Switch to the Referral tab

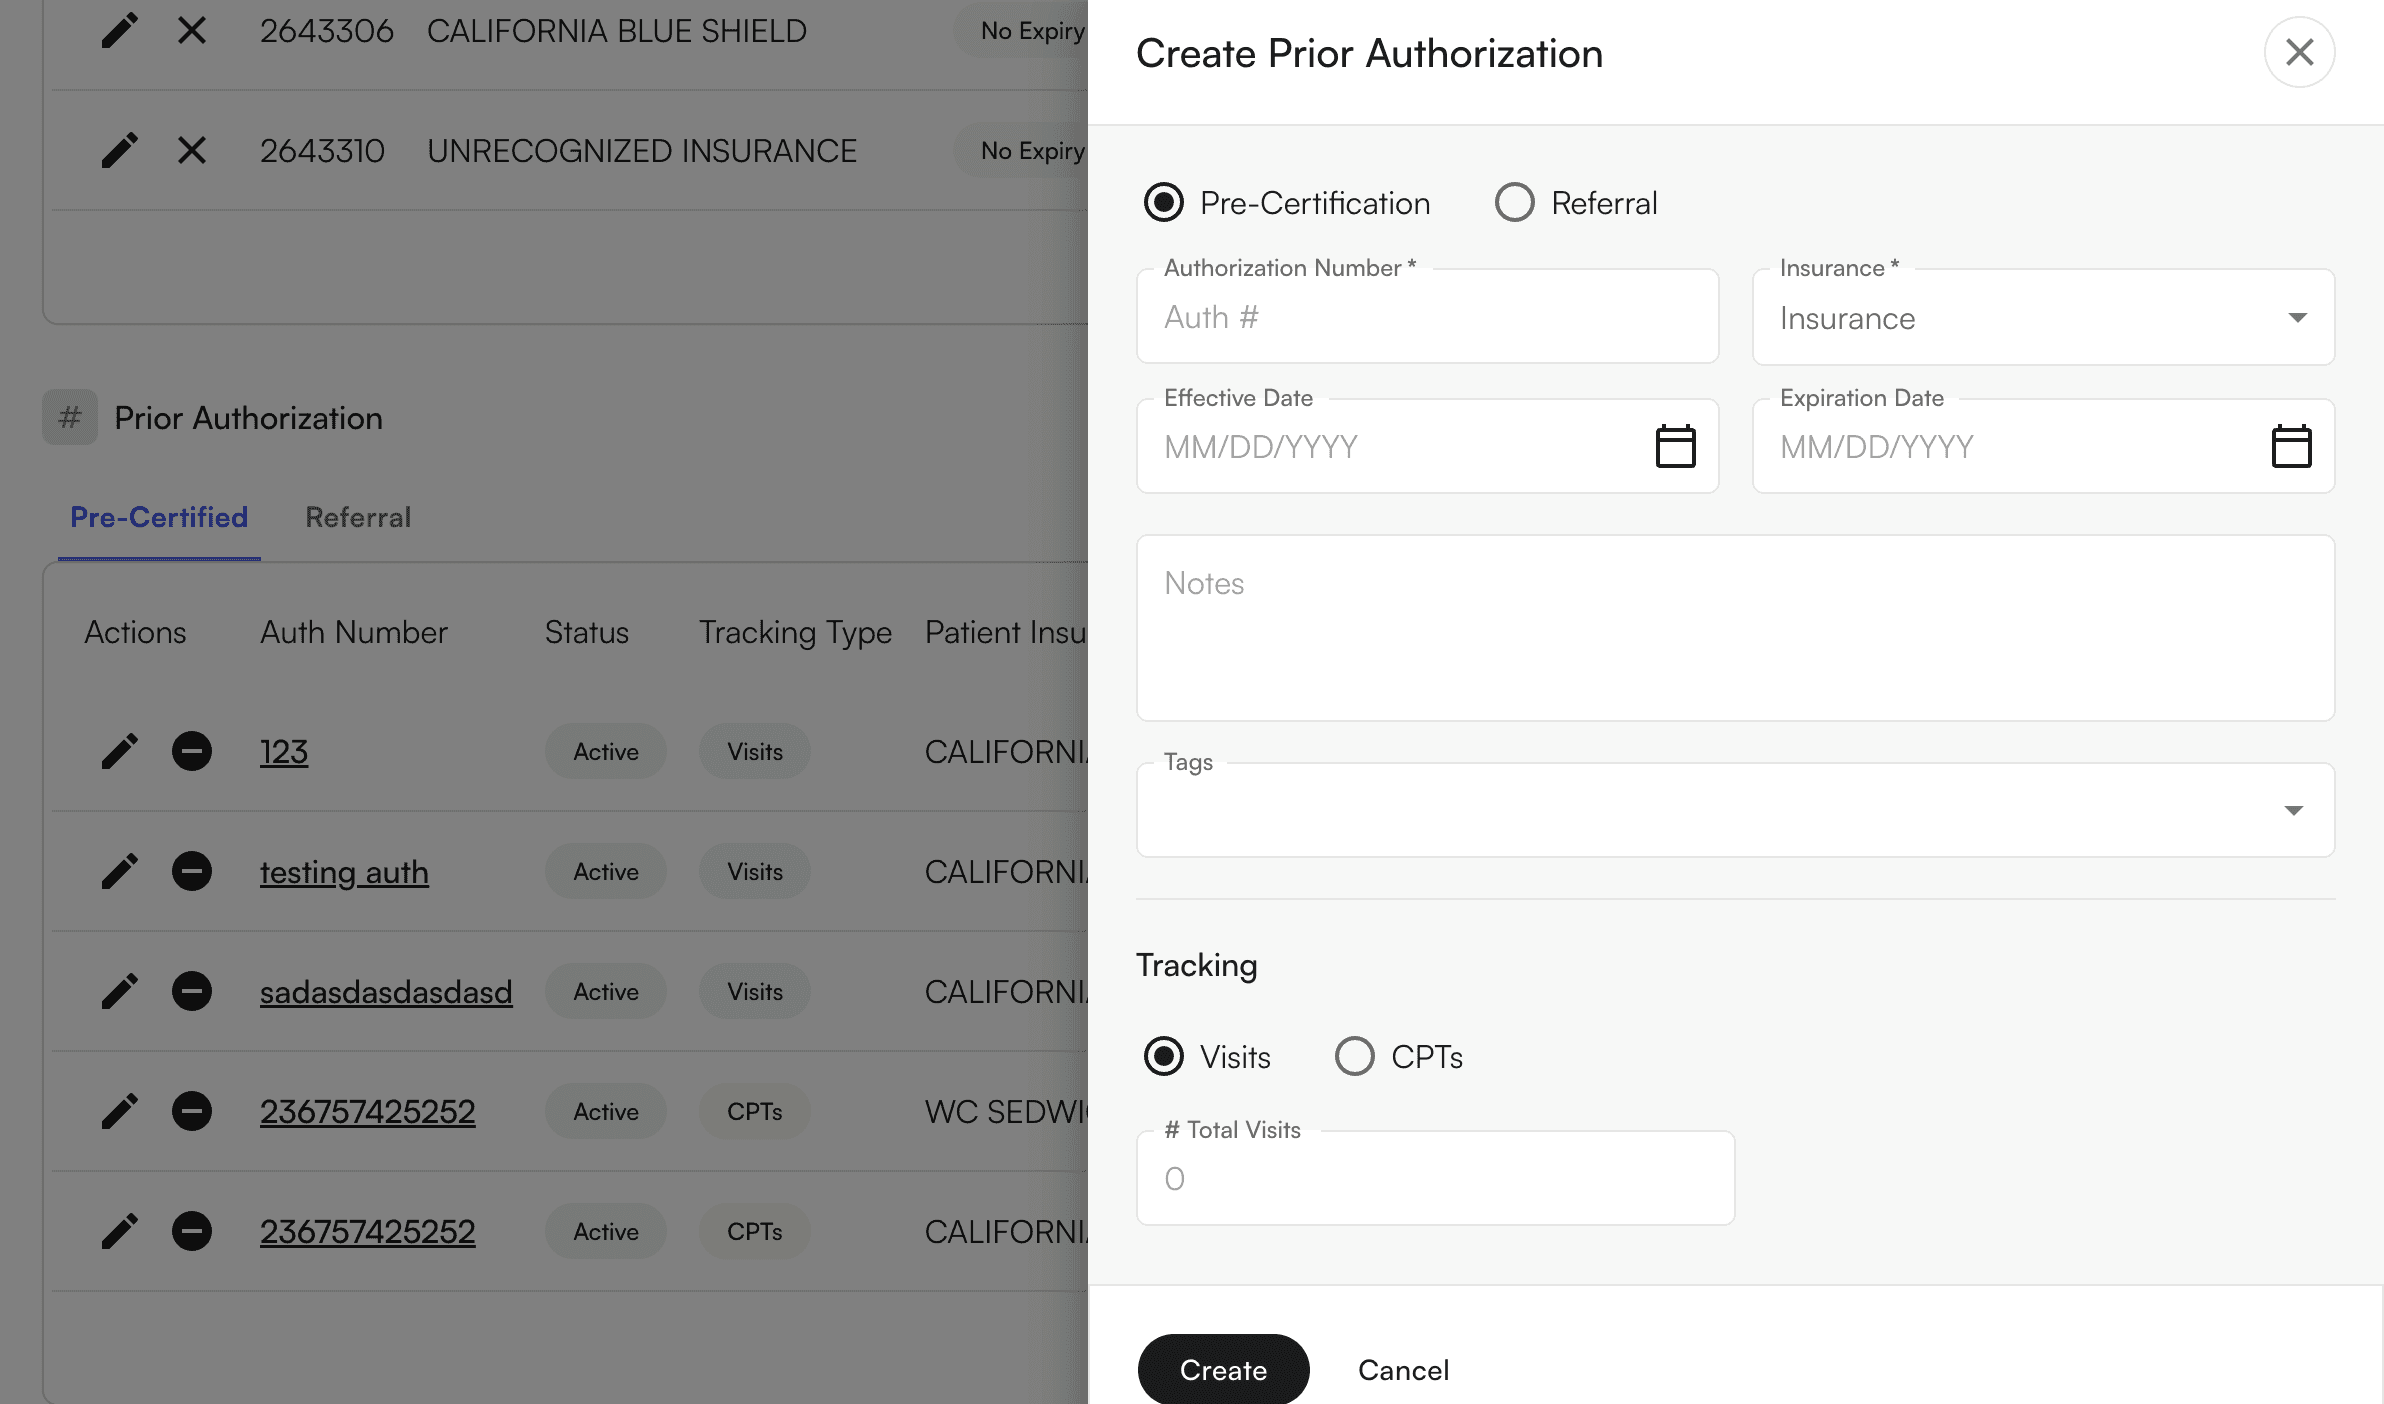(358, 517)
